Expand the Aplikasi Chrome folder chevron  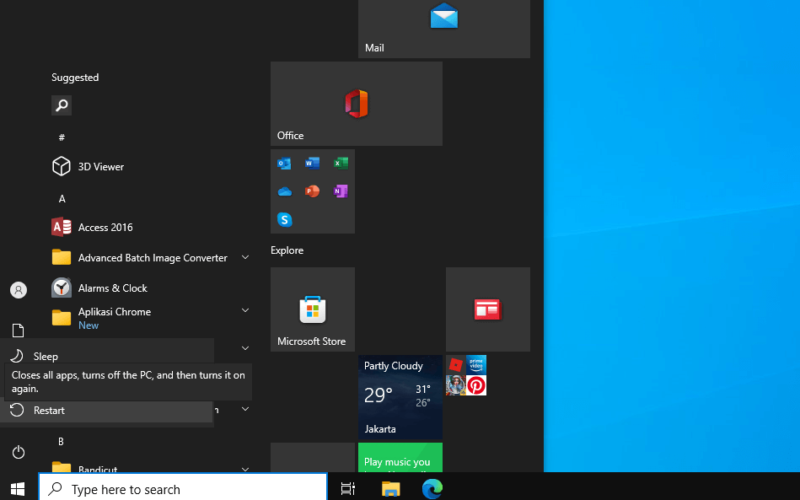click(245, 310)
